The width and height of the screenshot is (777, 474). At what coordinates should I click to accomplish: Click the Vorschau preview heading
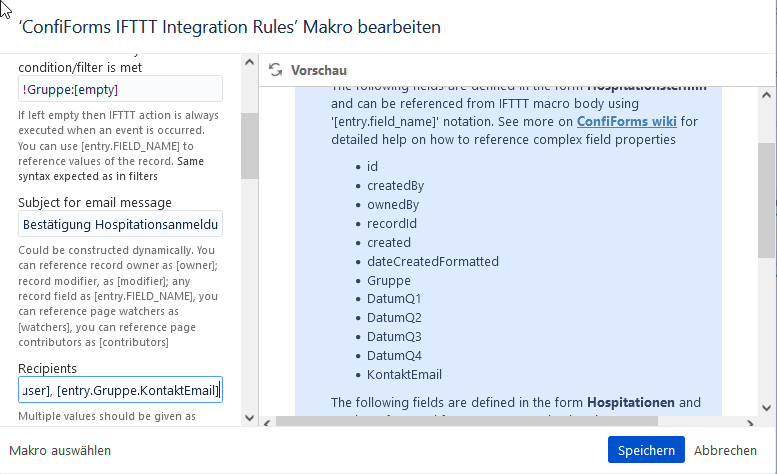tap(318, 70)
